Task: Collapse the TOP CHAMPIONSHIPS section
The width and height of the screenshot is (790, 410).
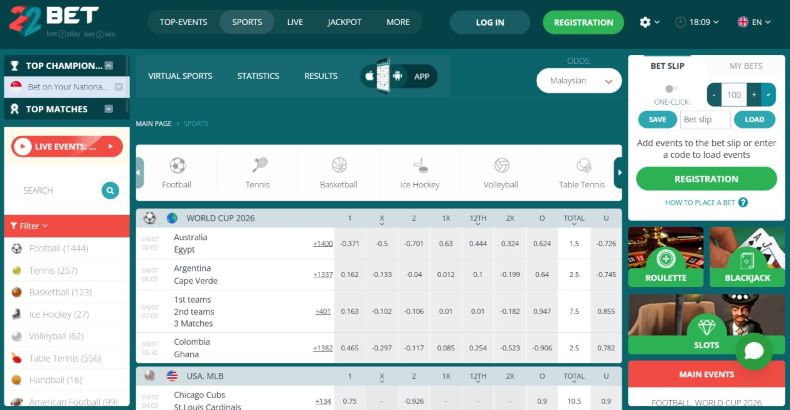Action: [109, 65]
